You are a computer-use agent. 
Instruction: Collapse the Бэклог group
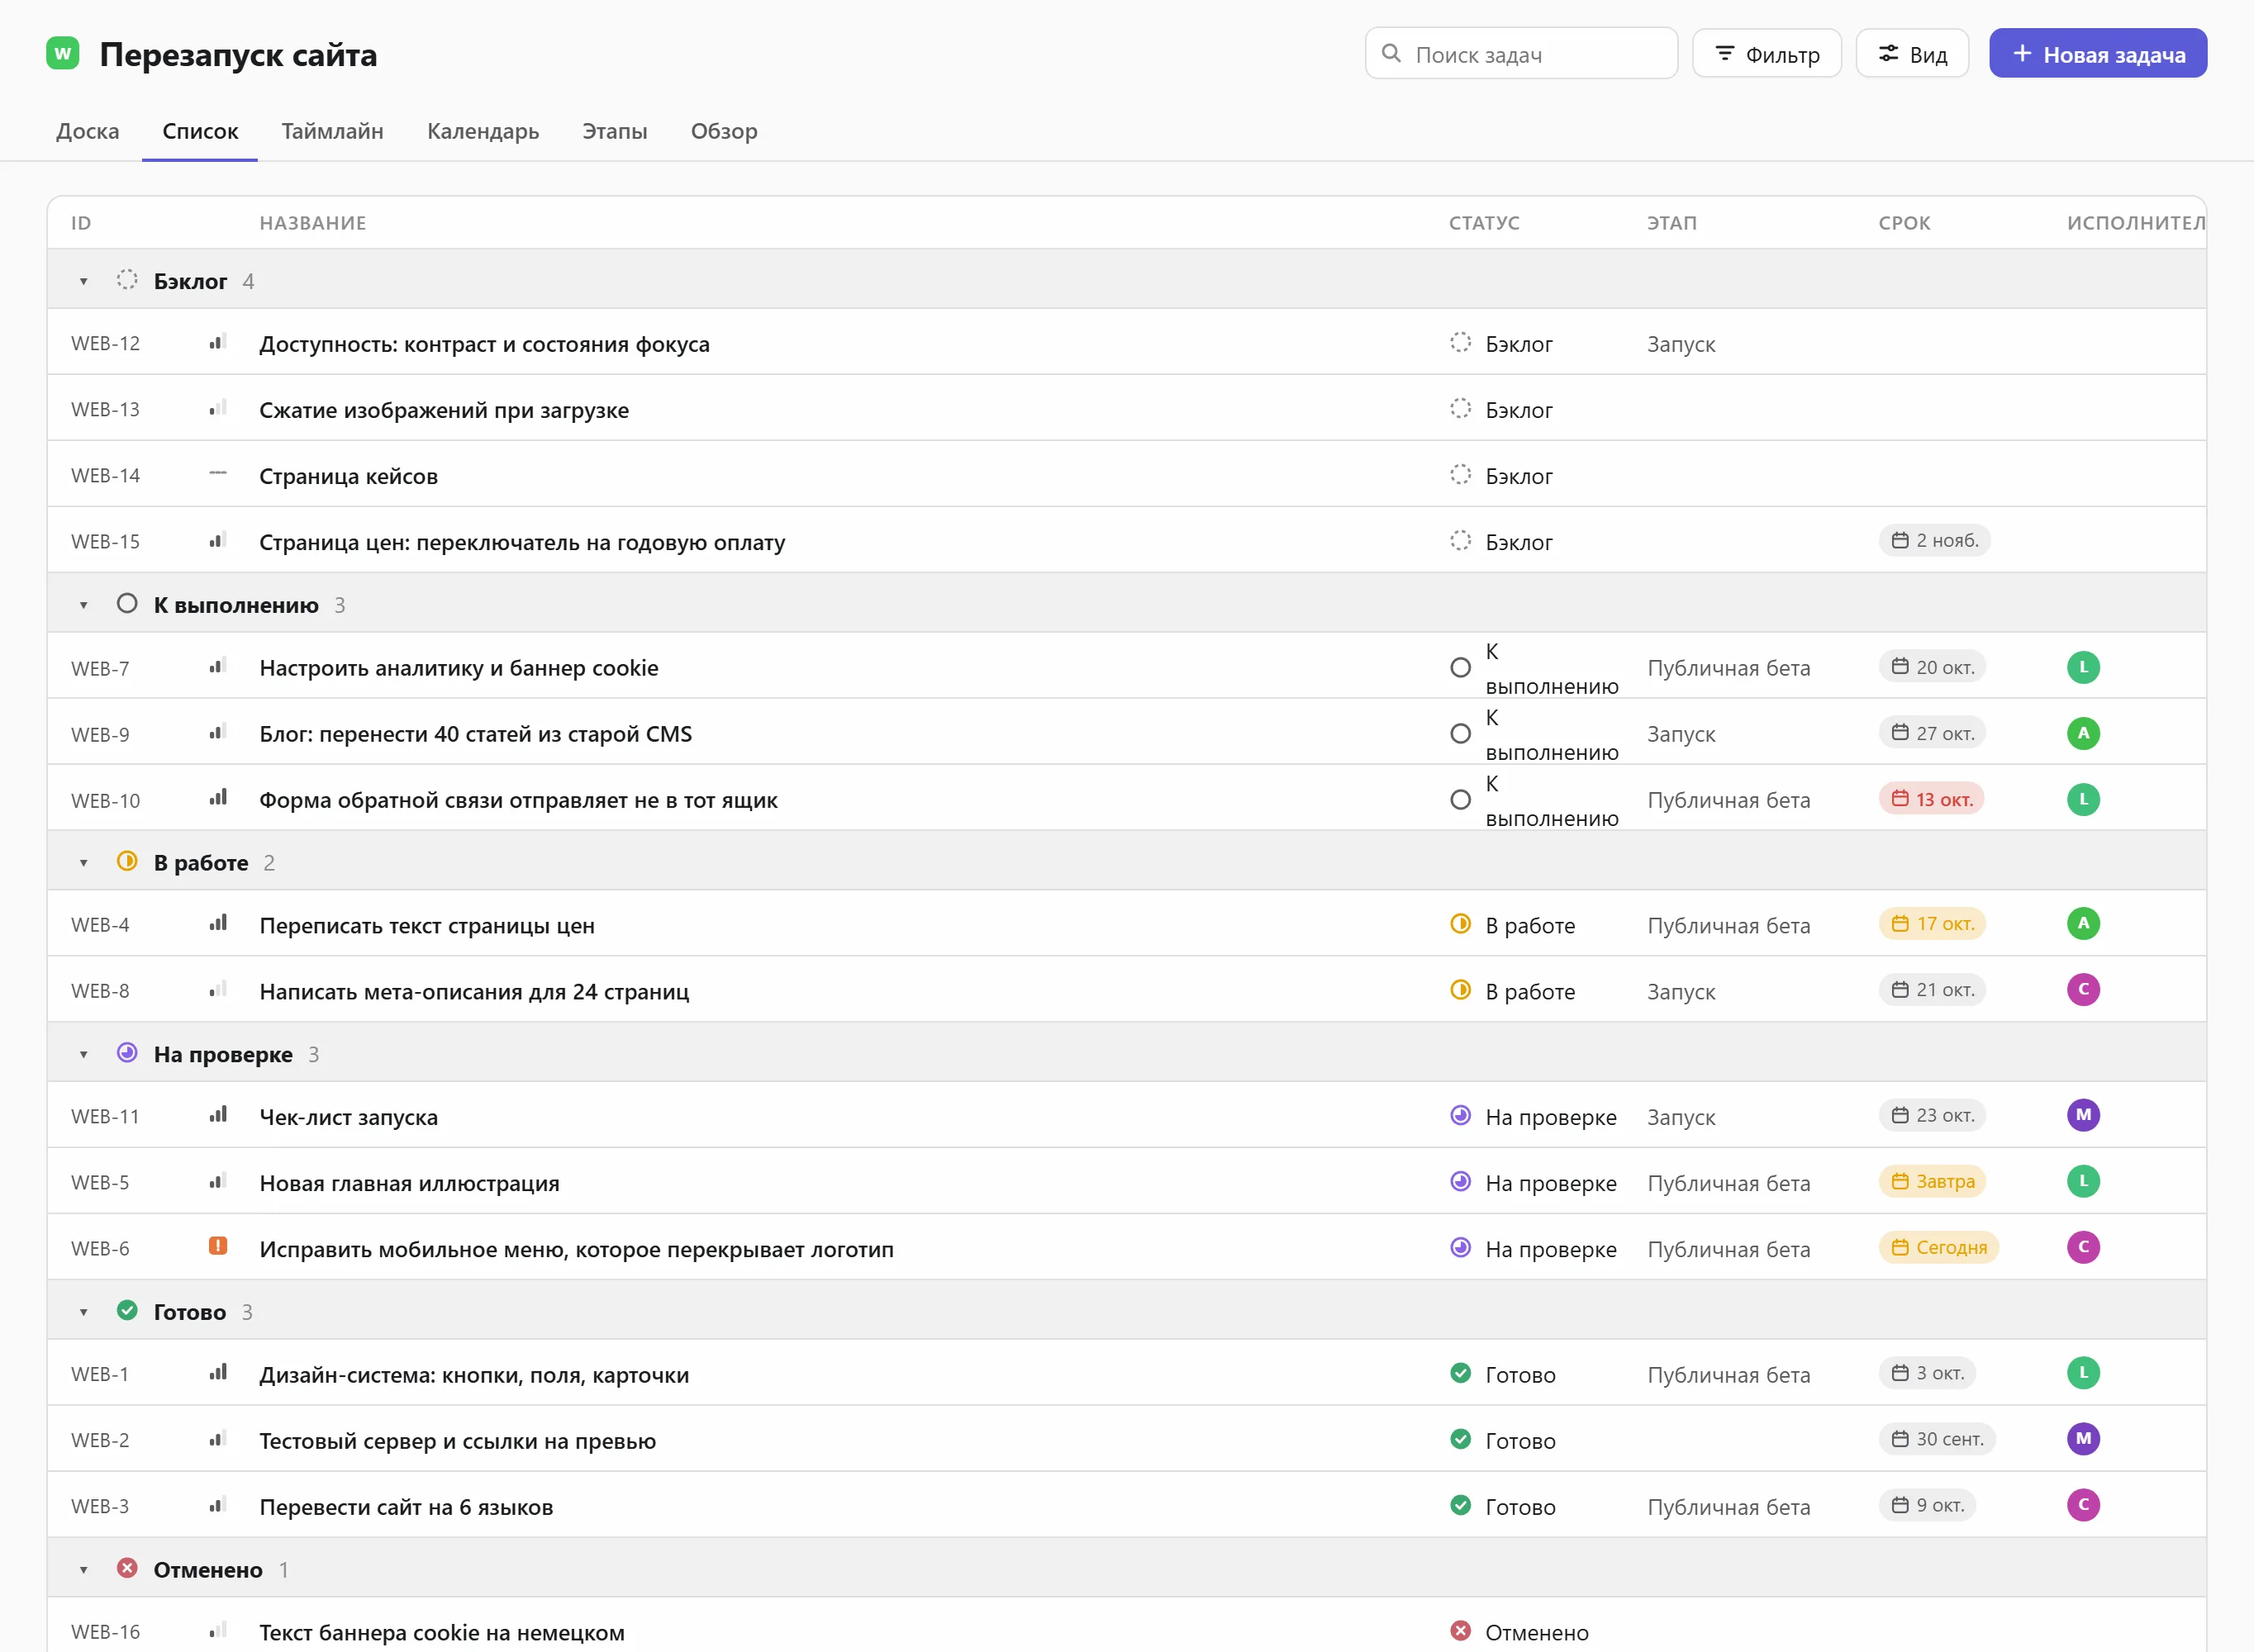[84, 282]
